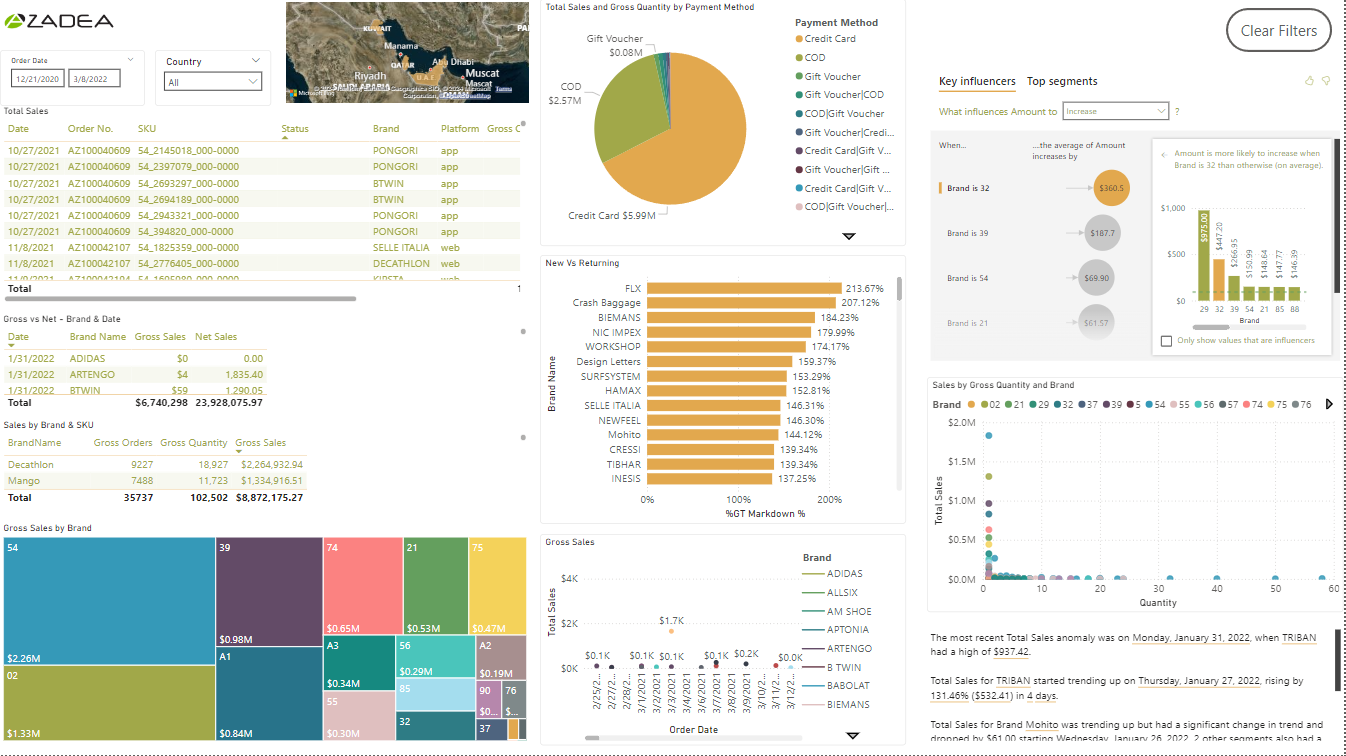The image size is (1346, 756).
Task: Expand more Brand legend items in Gross Sales
Action: coord(853,735)
